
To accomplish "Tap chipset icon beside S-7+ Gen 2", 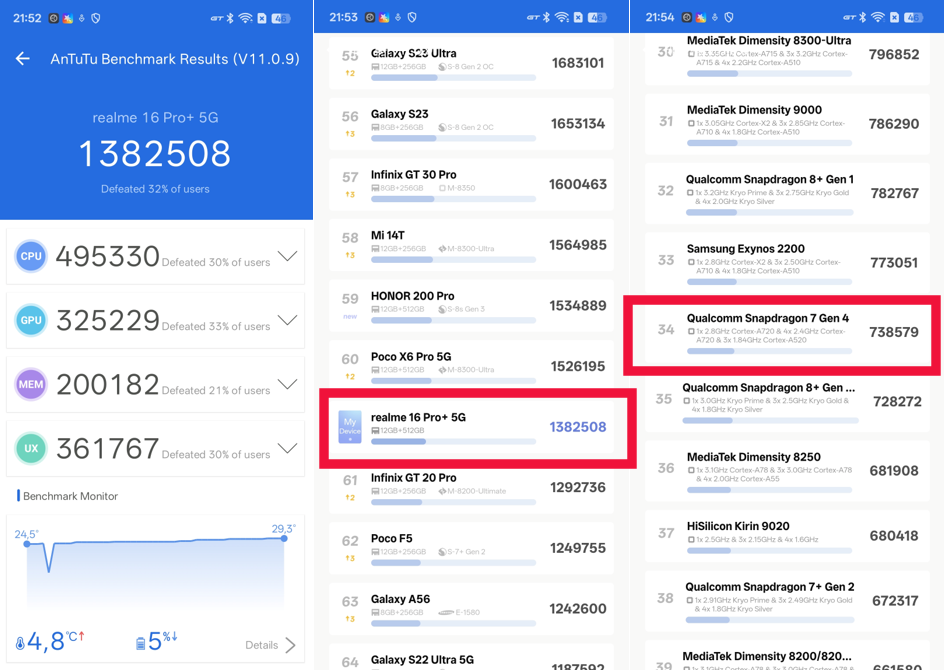I will click(442, 552).
